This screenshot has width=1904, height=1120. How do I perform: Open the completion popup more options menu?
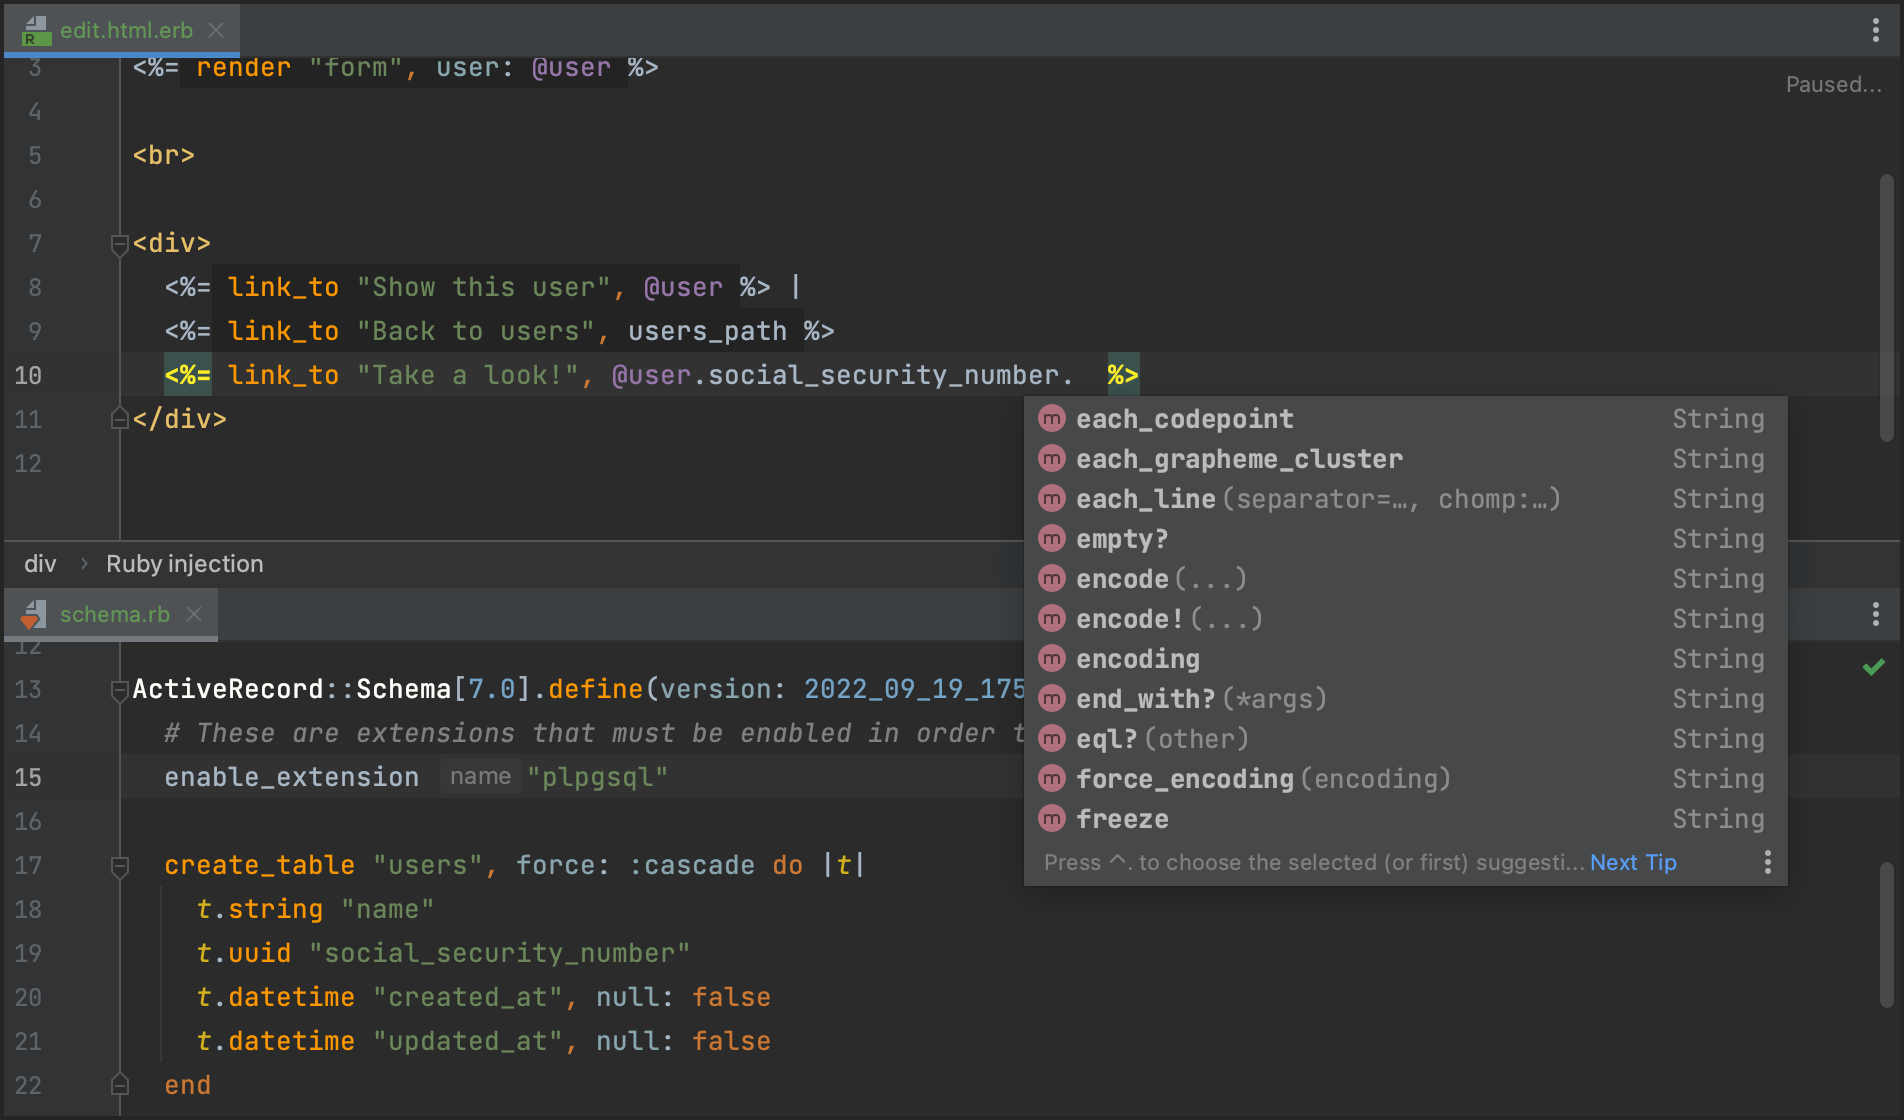[1767, 862]
